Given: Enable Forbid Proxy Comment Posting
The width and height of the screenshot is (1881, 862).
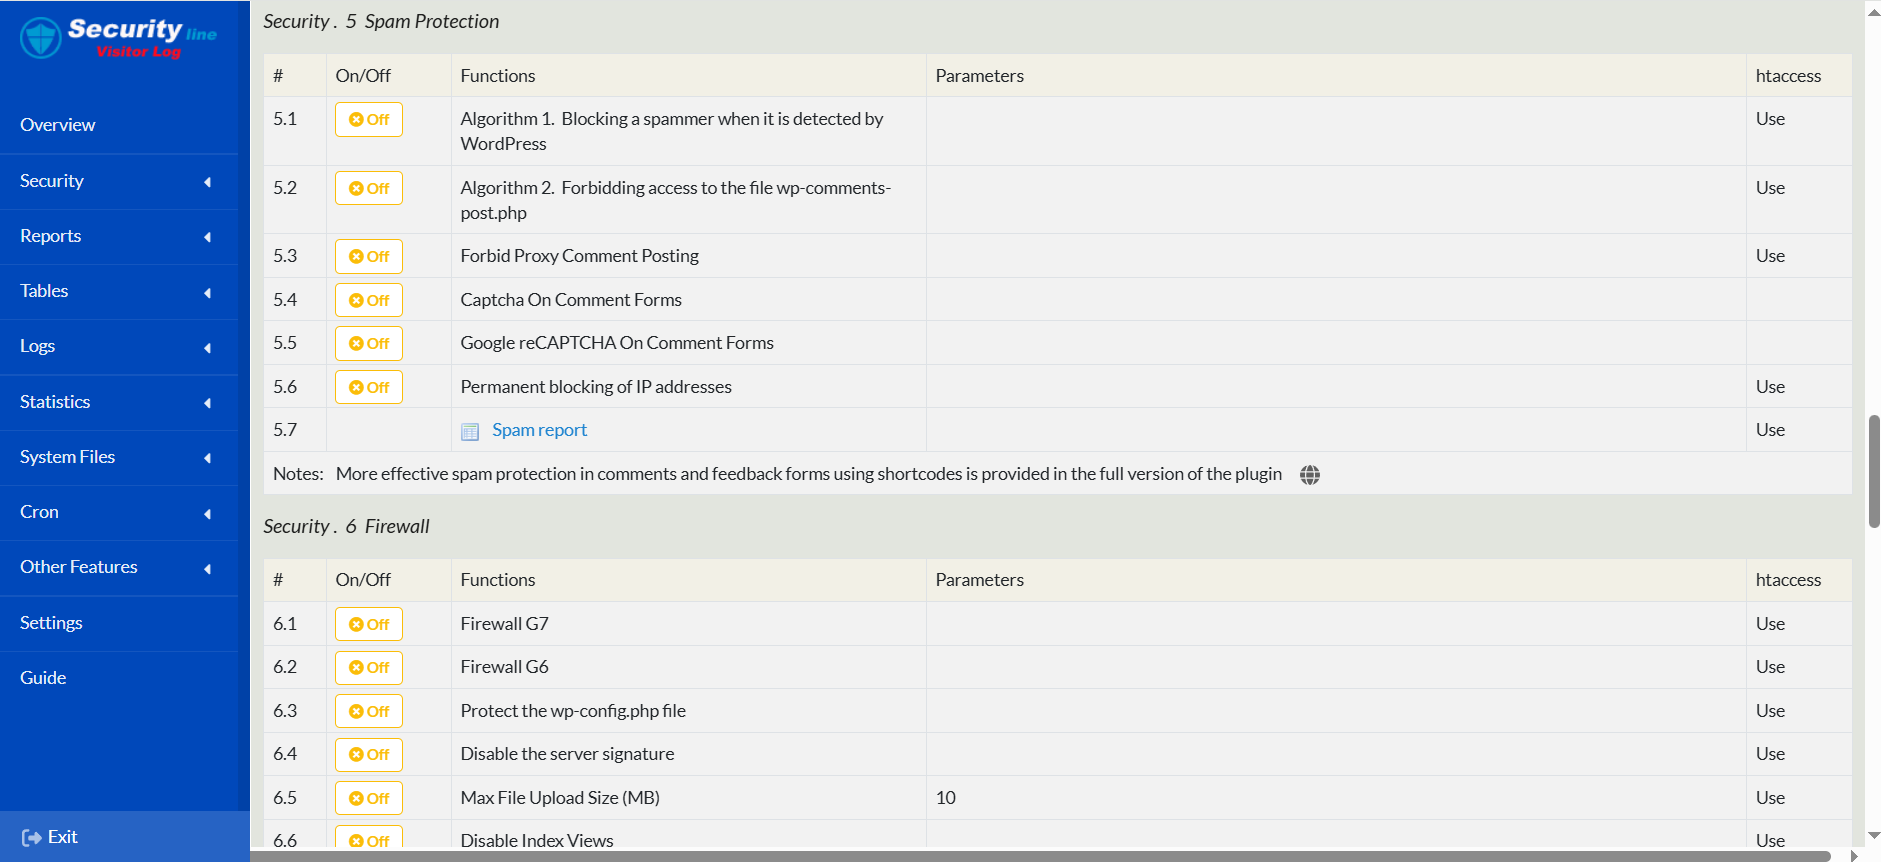Looking at the screenshot, I should pyautogui.click(x=369, y=257).
